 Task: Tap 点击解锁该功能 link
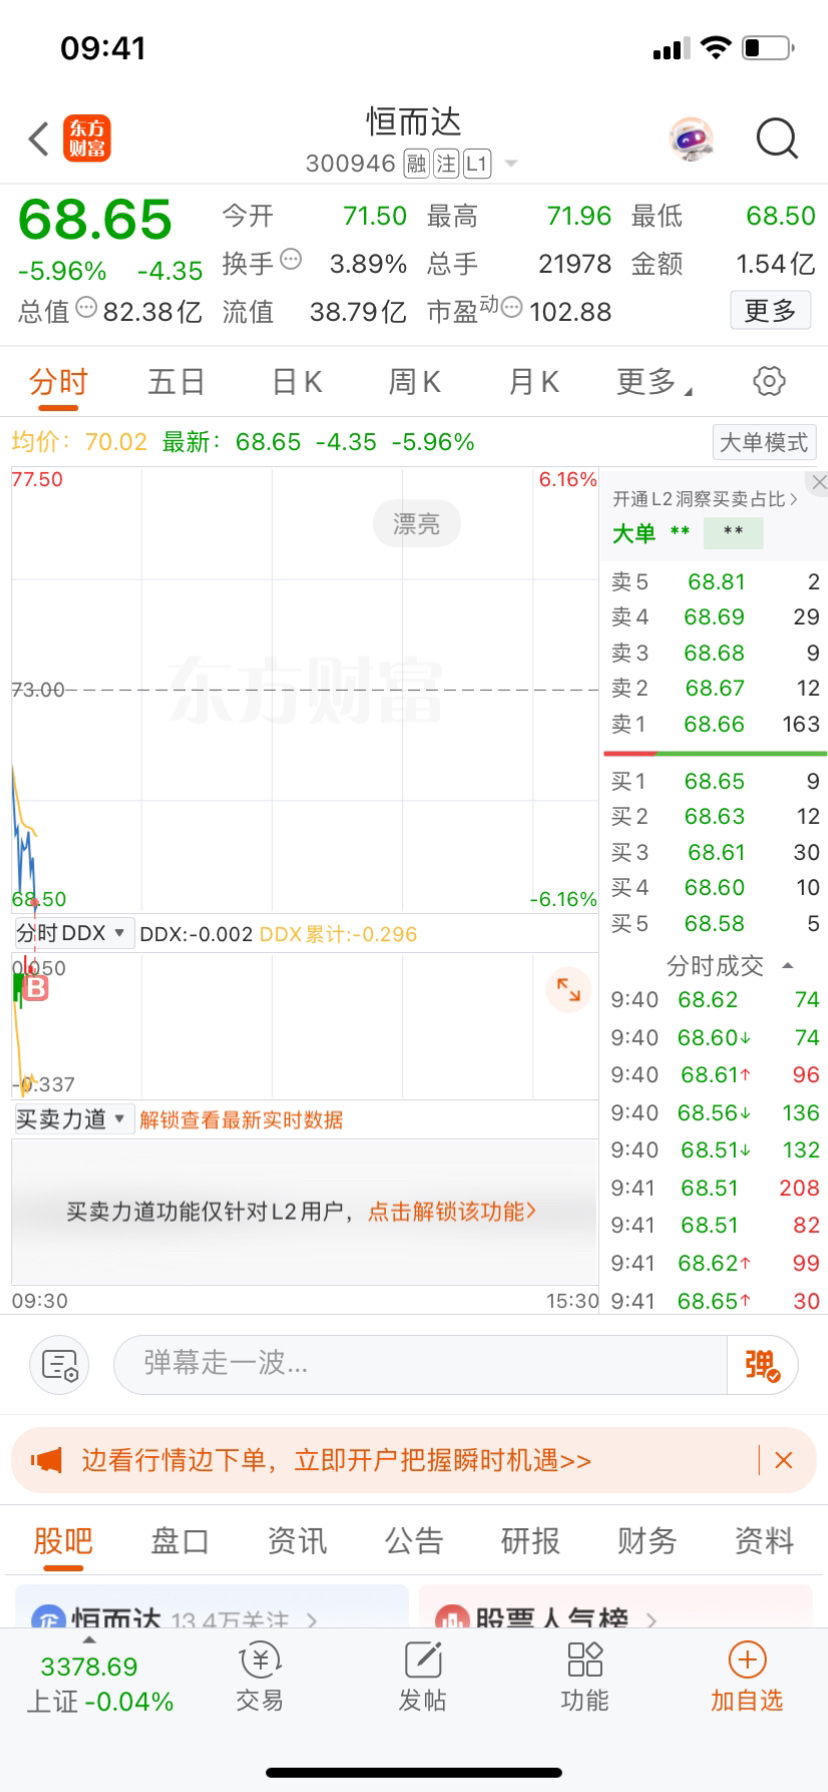pyautogui.click(x=452, y=1211)
